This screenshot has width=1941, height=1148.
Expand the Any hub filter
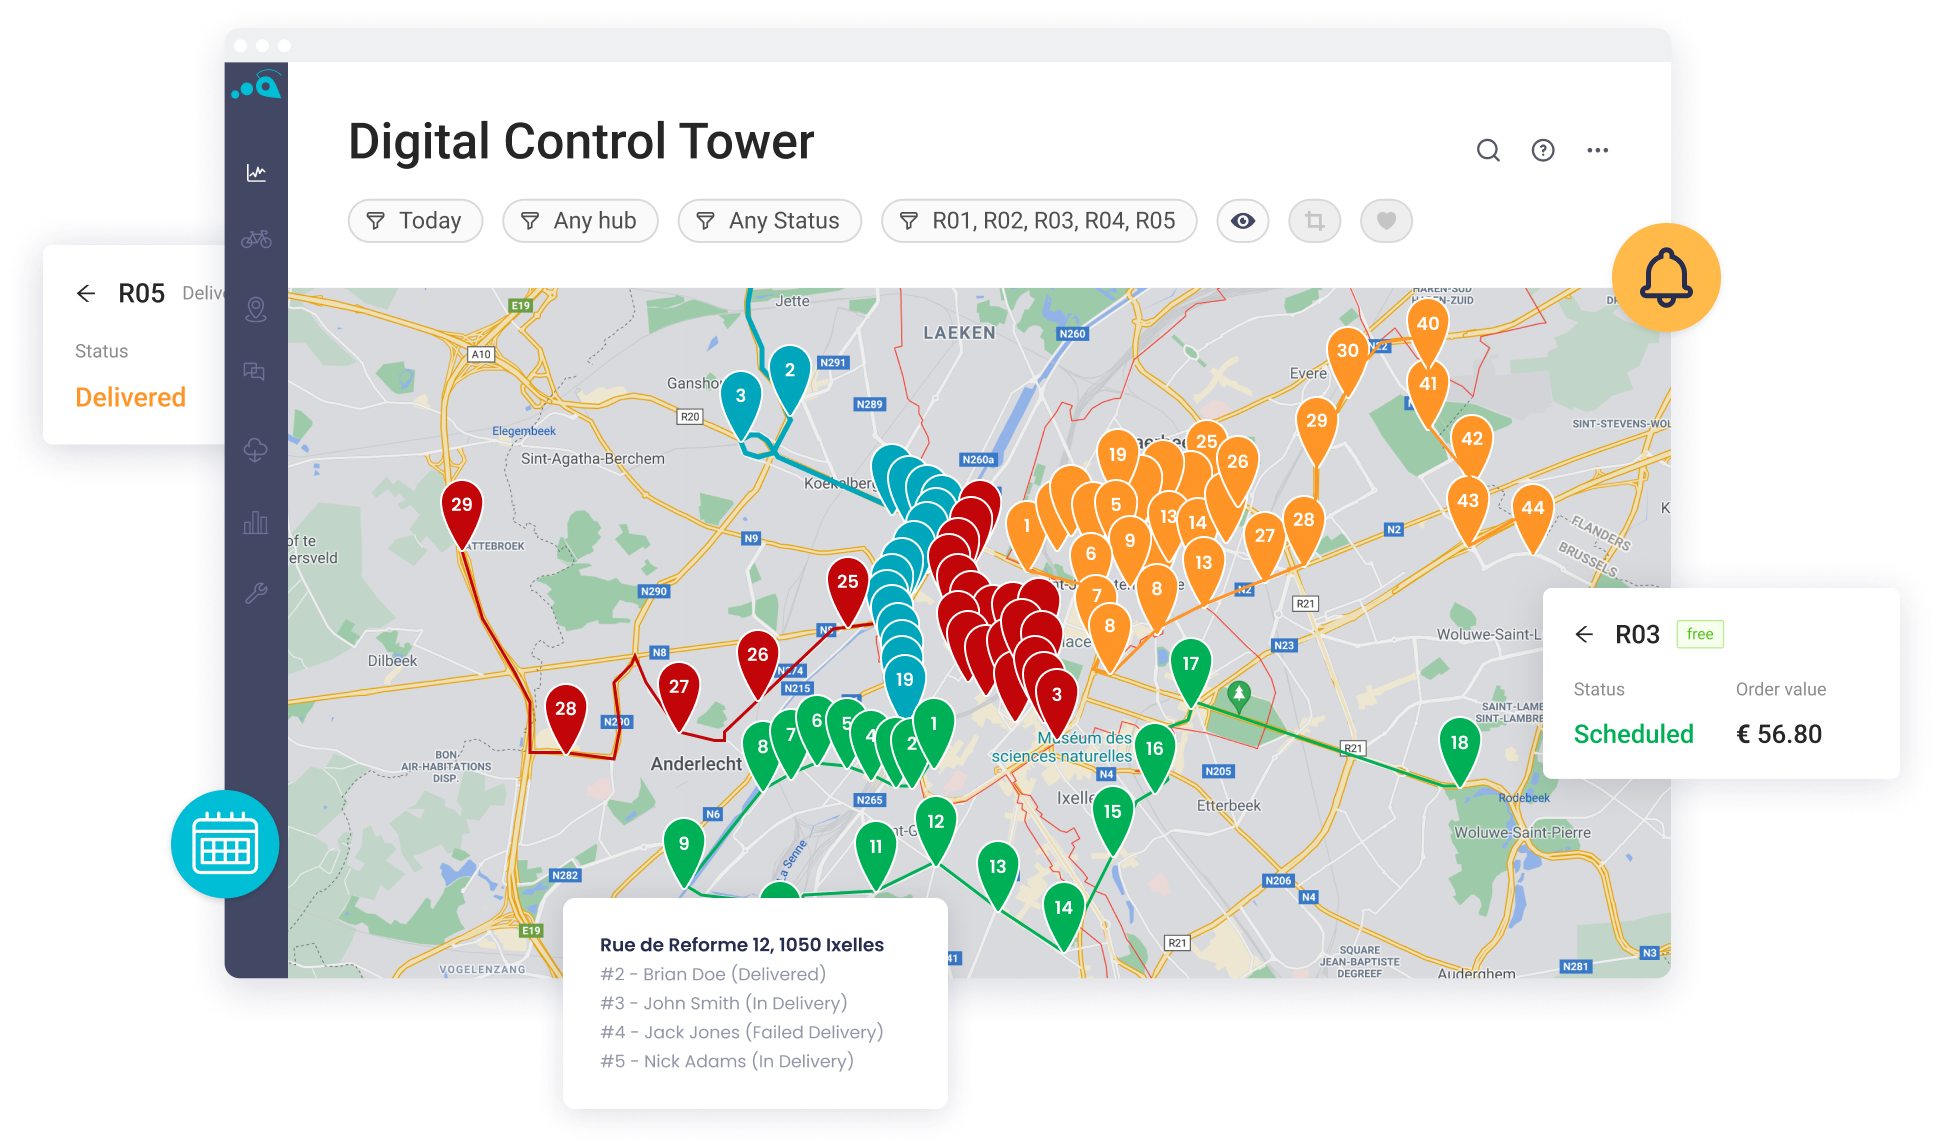click(x=580, y=221)
